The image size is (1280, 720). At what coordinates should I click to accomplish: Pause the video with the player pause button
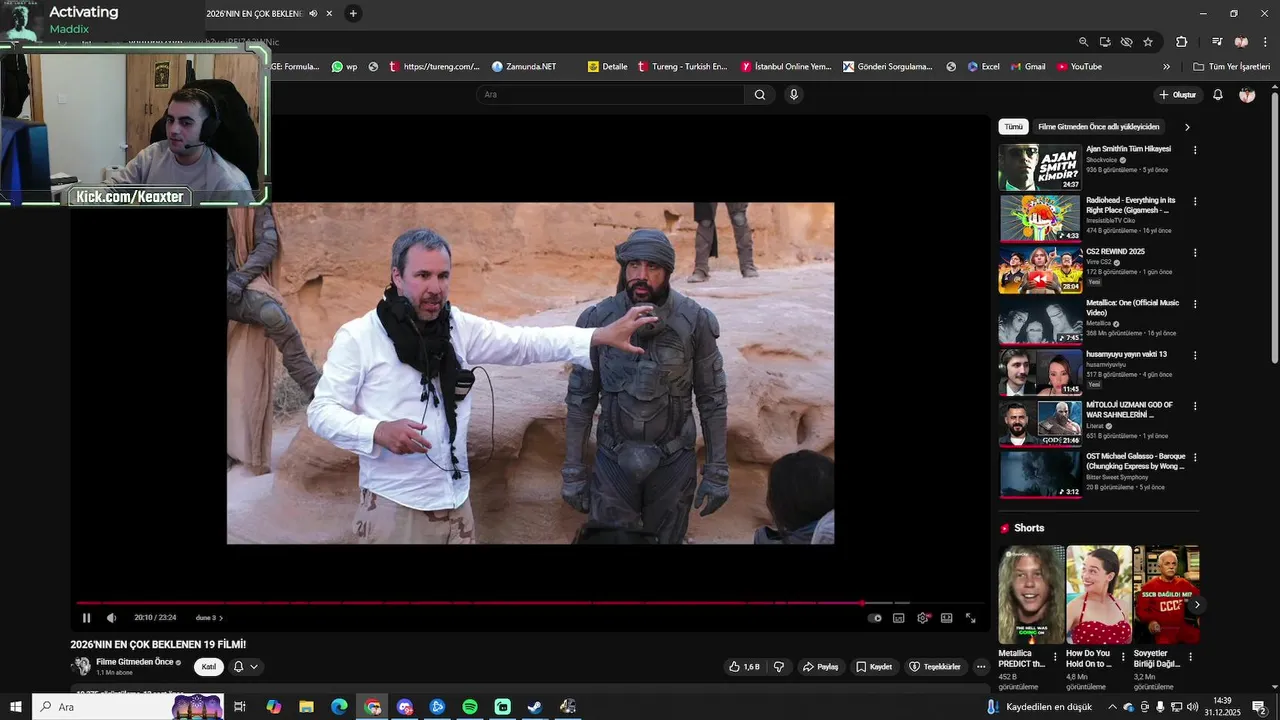coord(86,618)
